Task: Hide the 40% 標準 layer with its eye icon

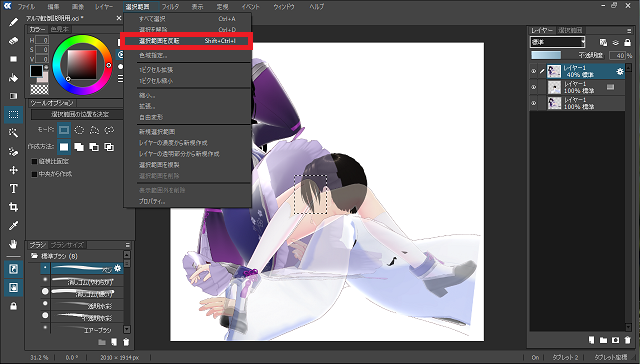Action: pos(533,71)
